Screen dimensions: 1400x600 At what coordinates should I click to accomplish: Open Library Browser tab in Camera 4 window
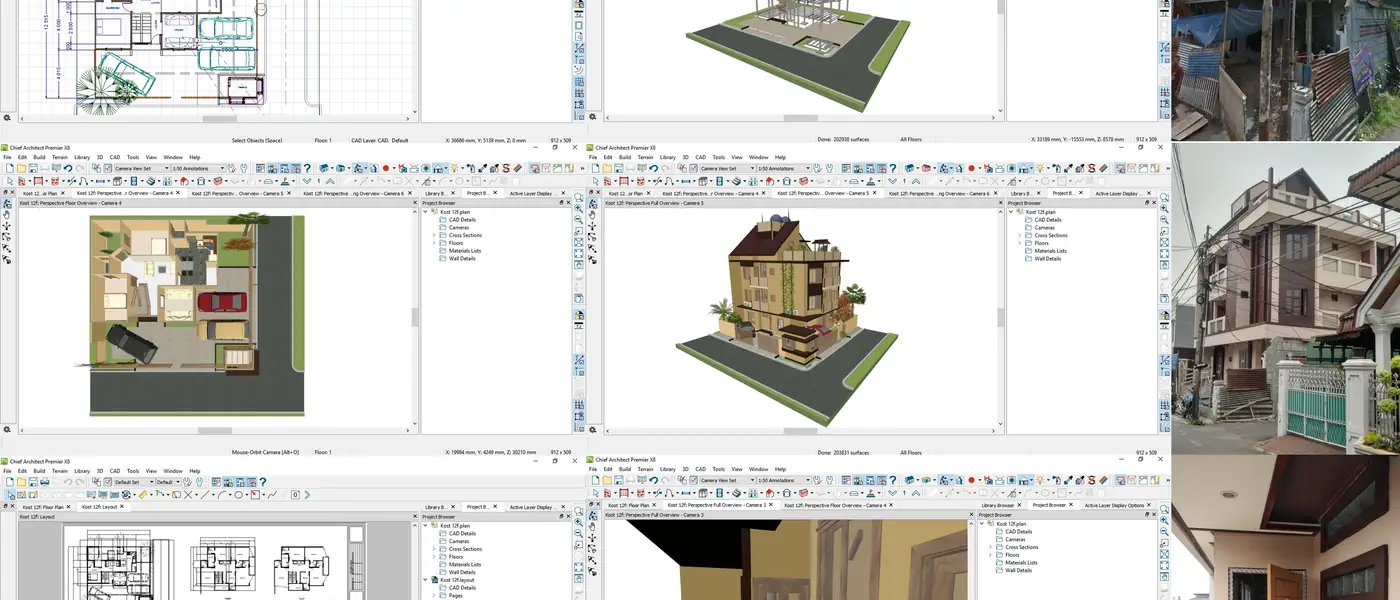(x=436, y=193)
